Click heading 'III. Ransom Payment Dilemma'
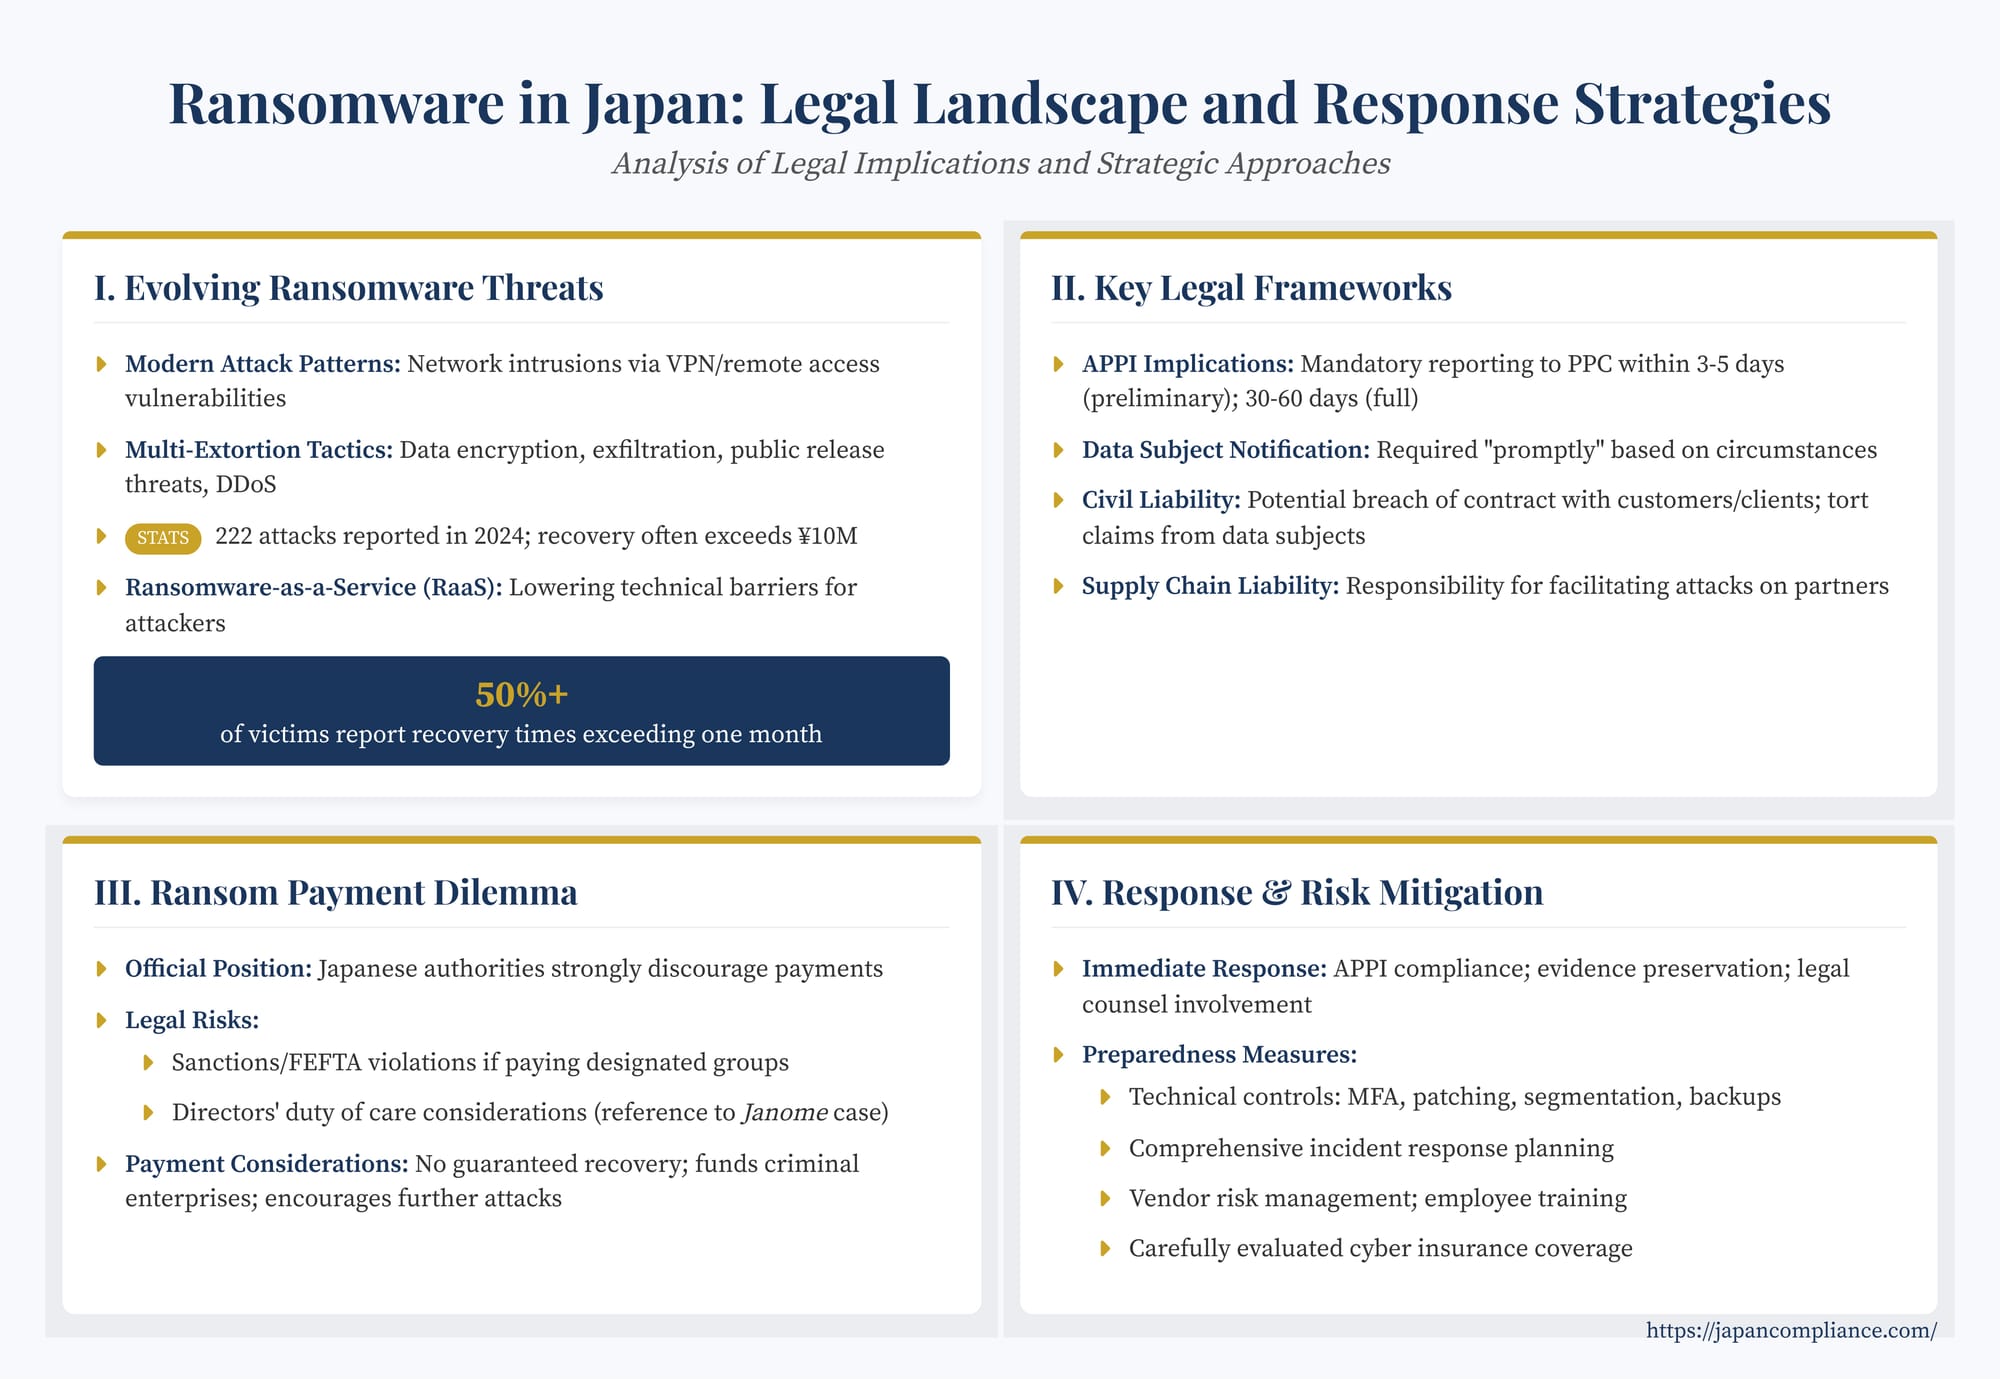The width and height of the screenshot is (2000, 1379). point(336,892)
